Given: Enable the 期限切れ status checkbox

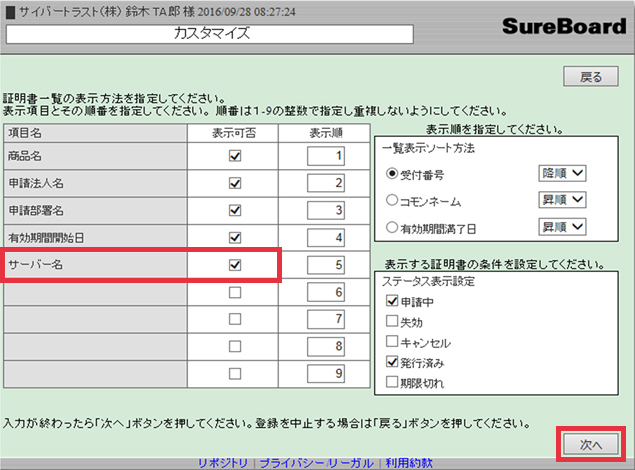Looking at the screenshot, I should [391, 382].
